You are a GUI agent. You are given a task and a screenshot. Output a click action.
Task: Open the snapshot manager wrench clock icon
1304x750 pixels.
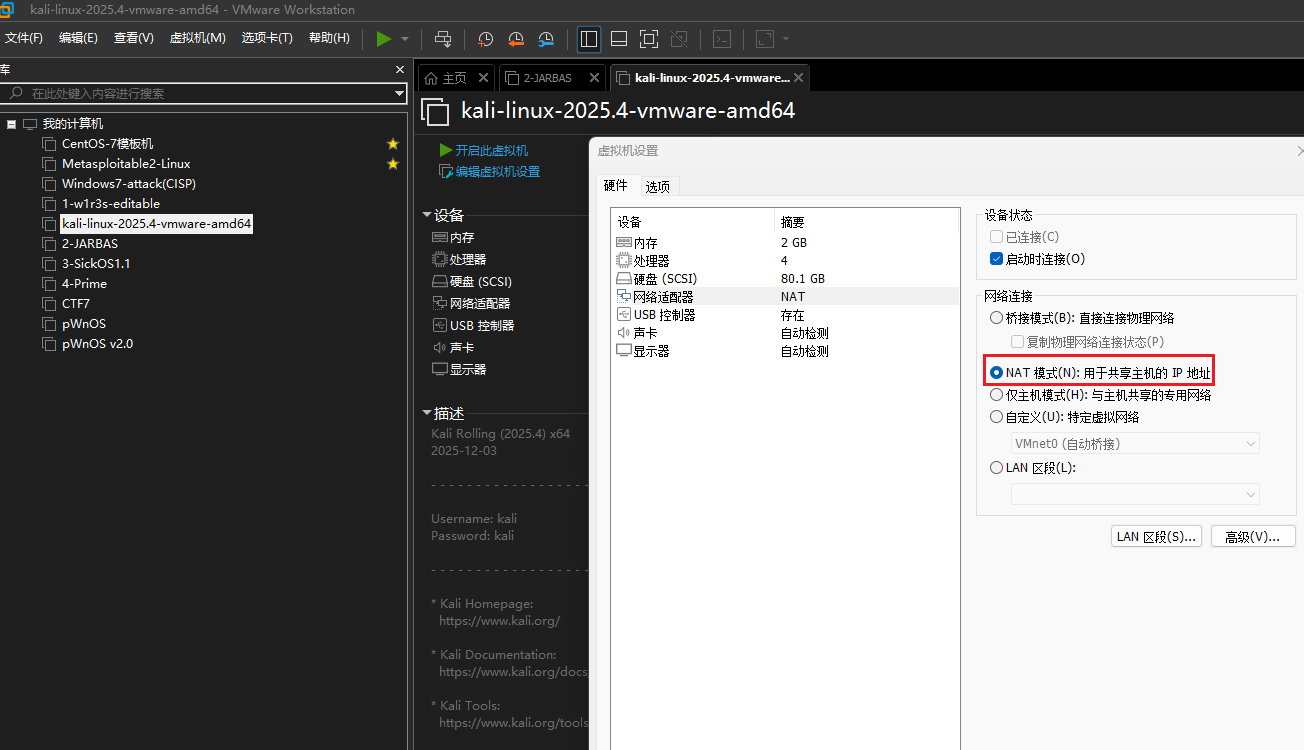[546, 39]
